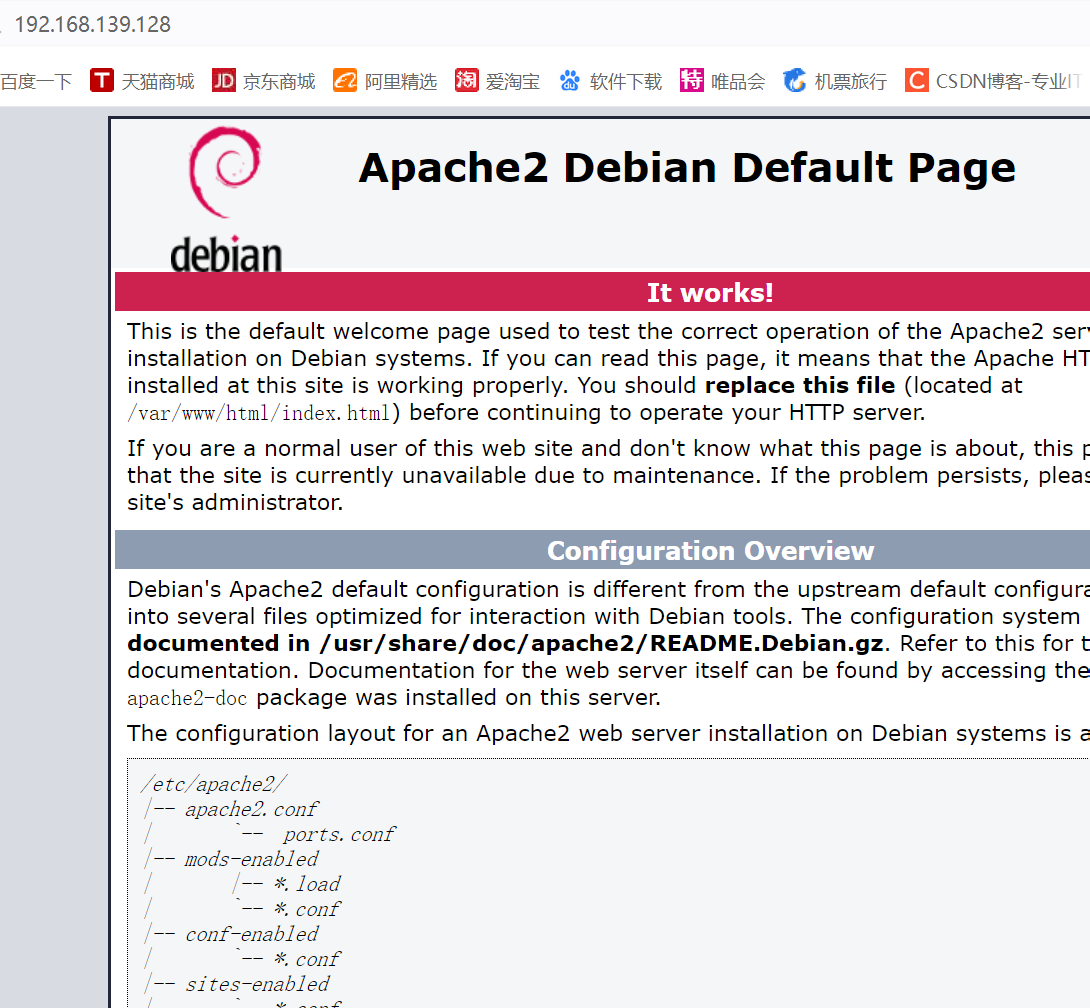Click the JD 京东商城 bookmark icon

pos(224,81)
